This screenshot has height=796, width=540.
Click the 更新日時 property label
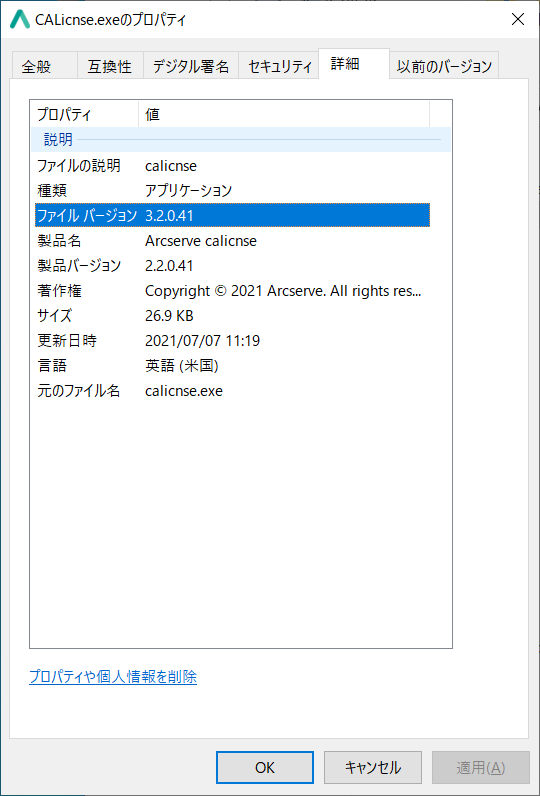pyautogui.click(x=67, y=341)
